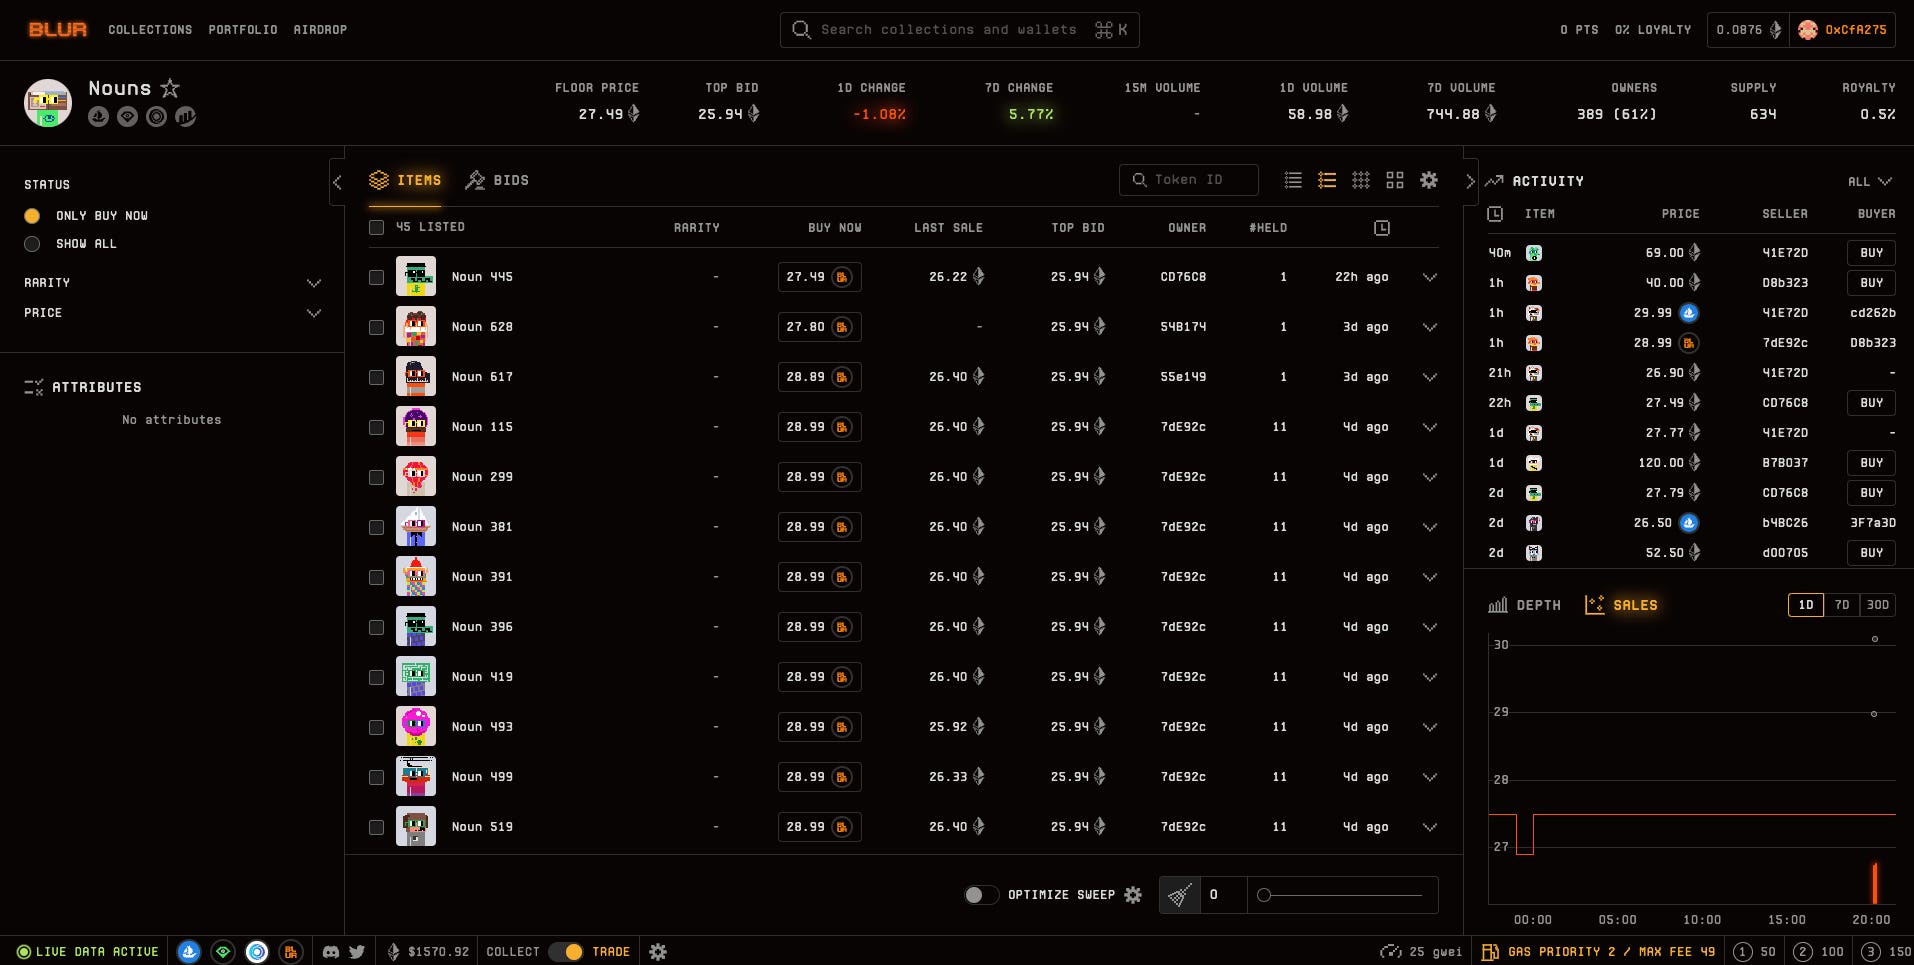The height and width of the screenshot is (965, 1914).
Task: Expand the Noun 617 row details
Action: 1430,377
